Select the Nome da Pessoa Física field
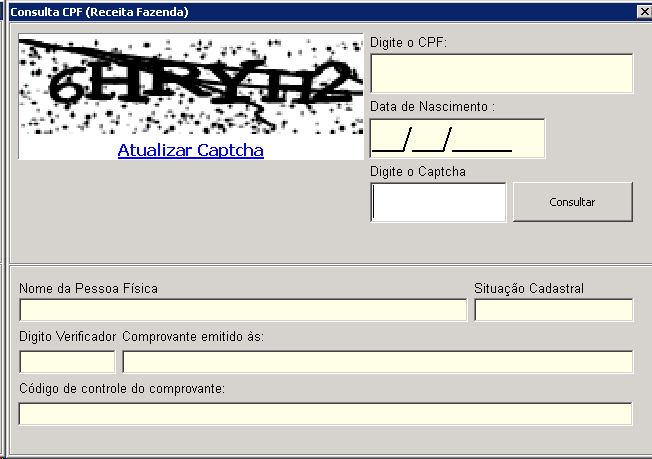This screenshot has height=459, width=652. 243,310
